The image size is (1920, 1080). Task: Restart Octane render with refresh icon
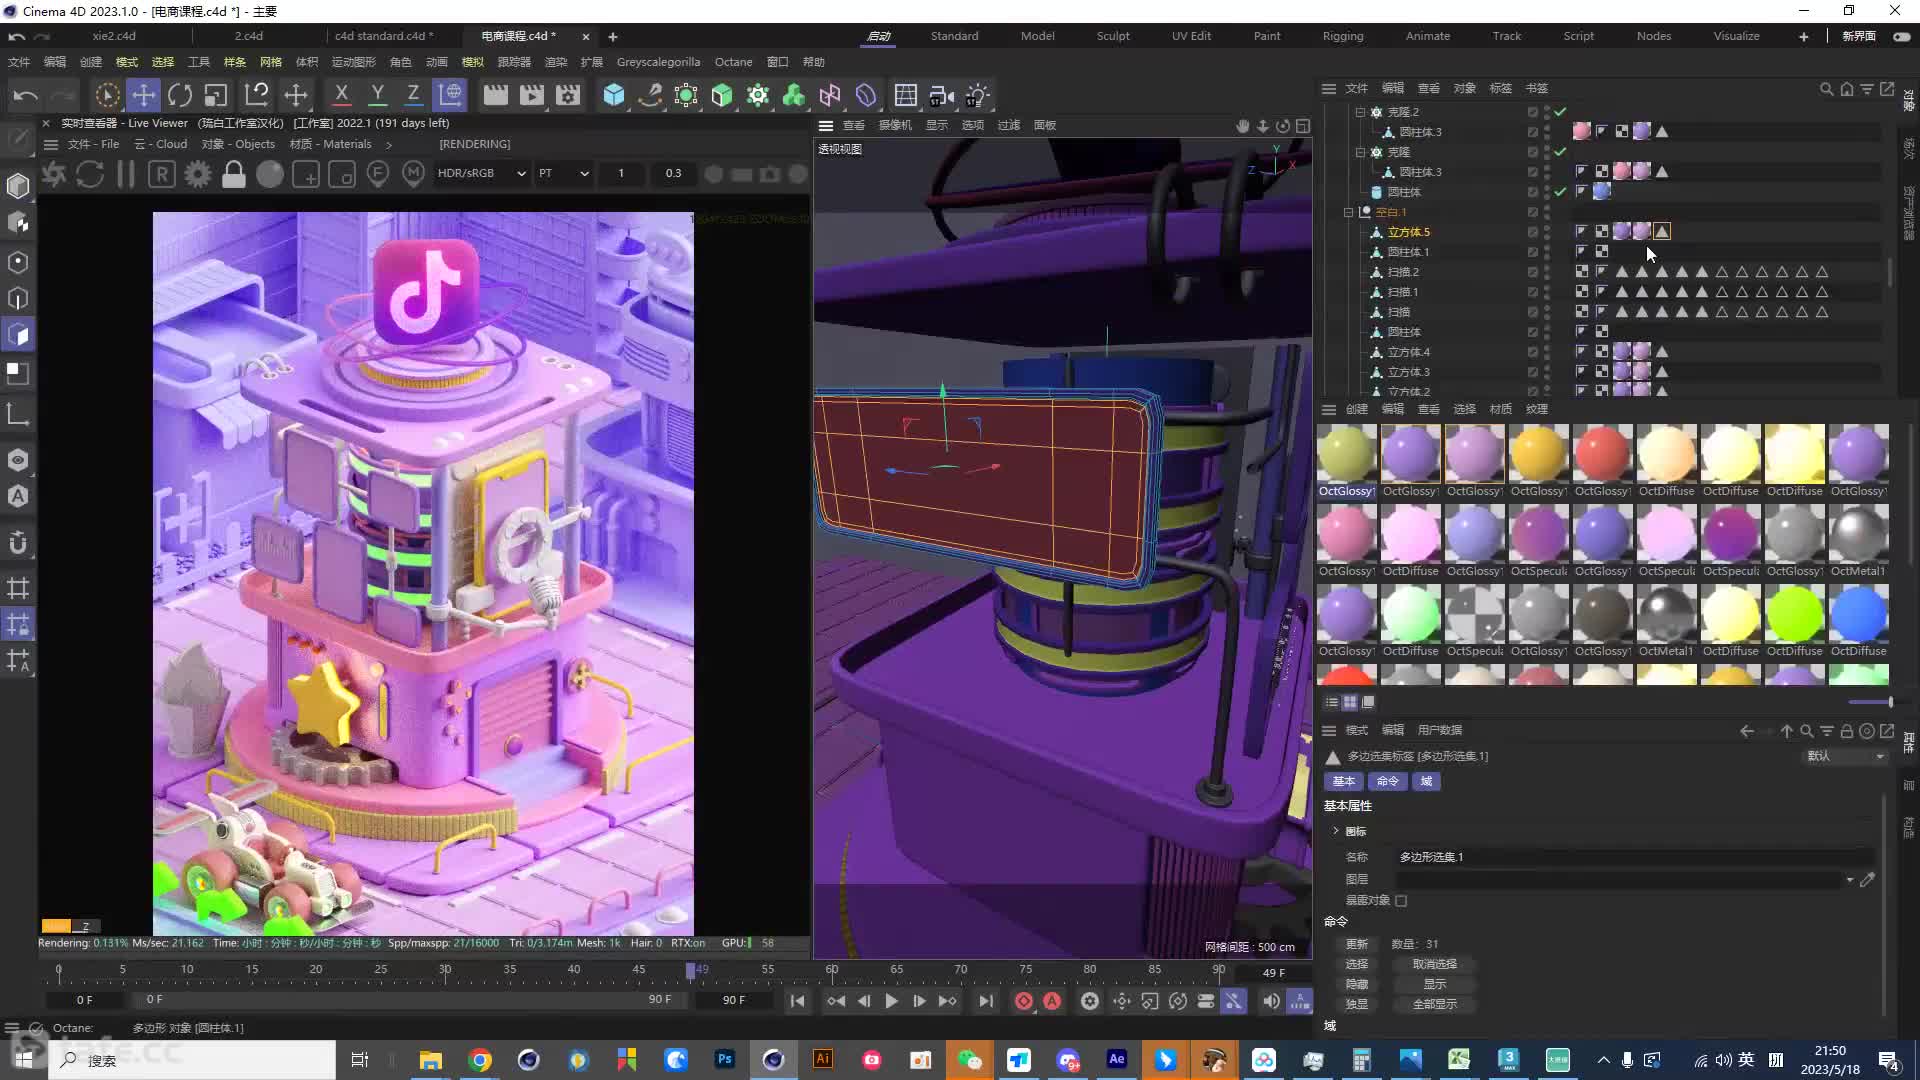click(90, 174)
